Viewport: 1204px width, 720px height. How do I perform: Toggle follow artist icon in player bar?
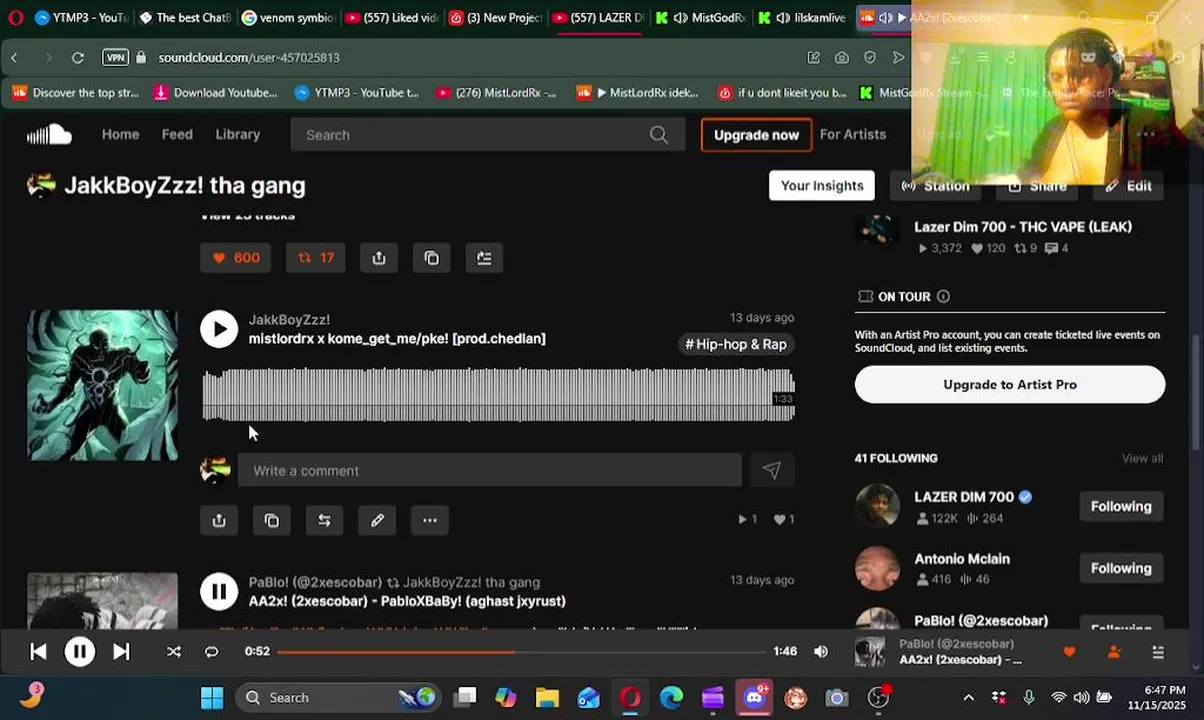[1114, 652]
